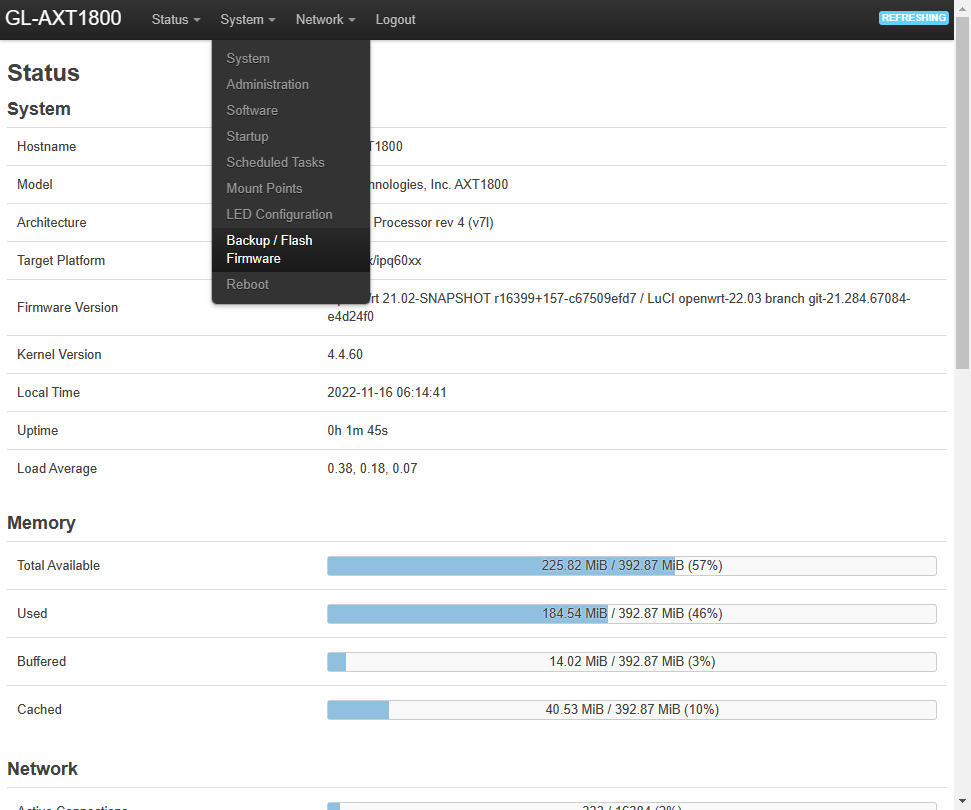Click the Firmware Version row label
The width and height of the screenshot is (971, 810).
pyautogui.click(x=67, y=307)
